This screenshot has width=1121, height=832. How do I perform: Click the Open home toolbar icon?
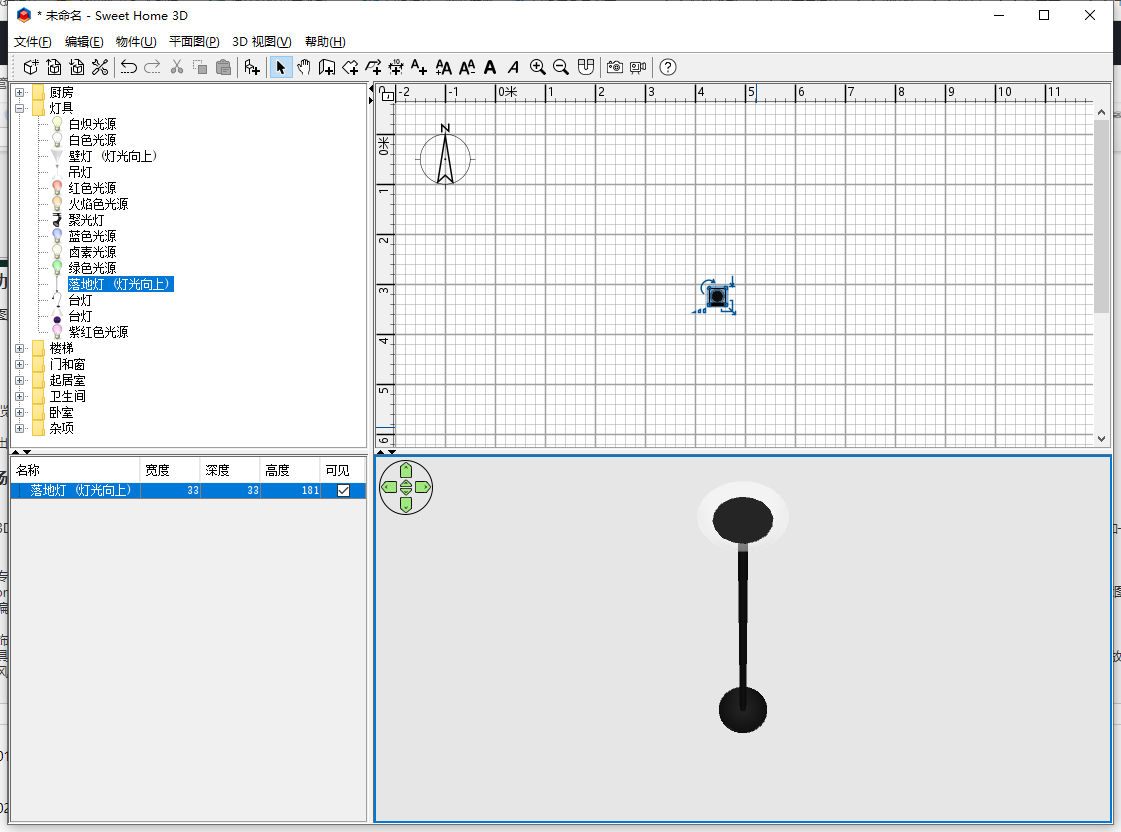(x=54, y=67)
